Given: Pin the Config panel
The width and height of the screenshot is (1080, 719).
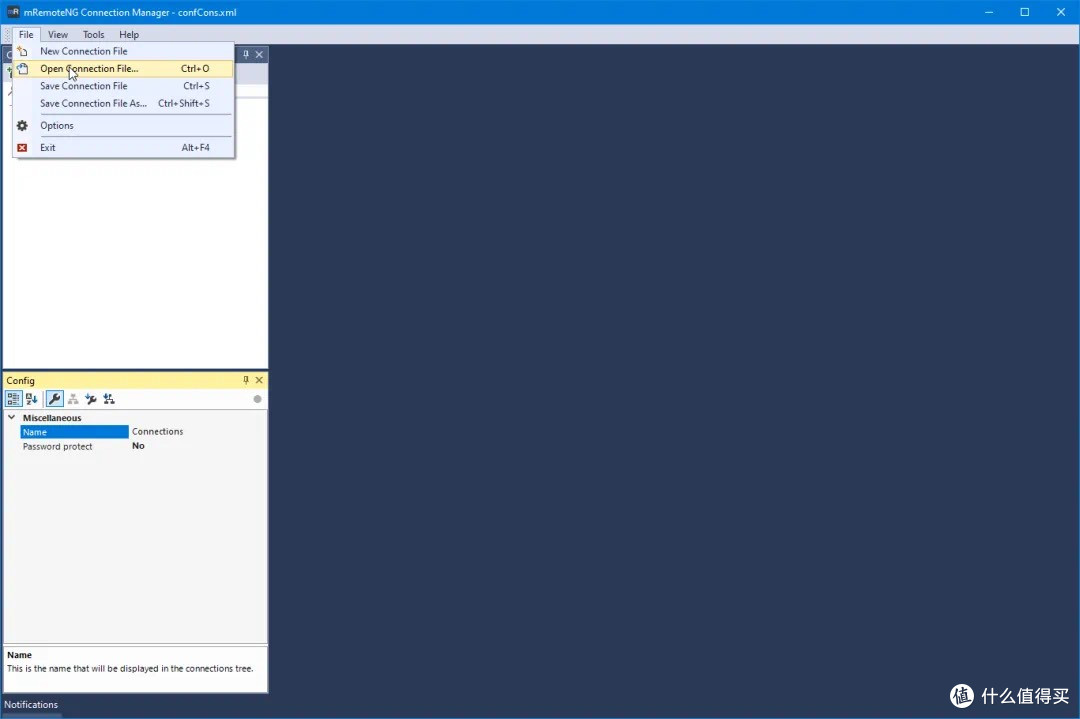Looking at the screenshot, I should tap(246, 380).
